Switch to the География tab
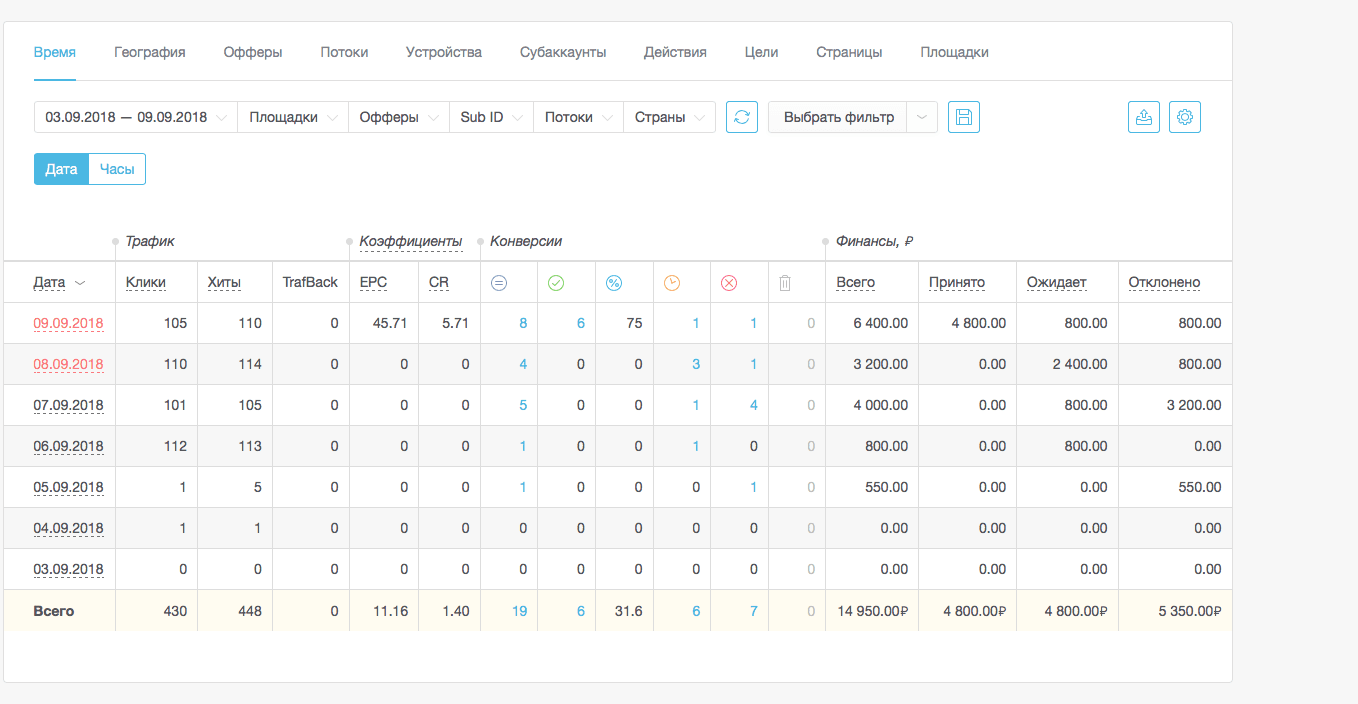 coord(150,52)
